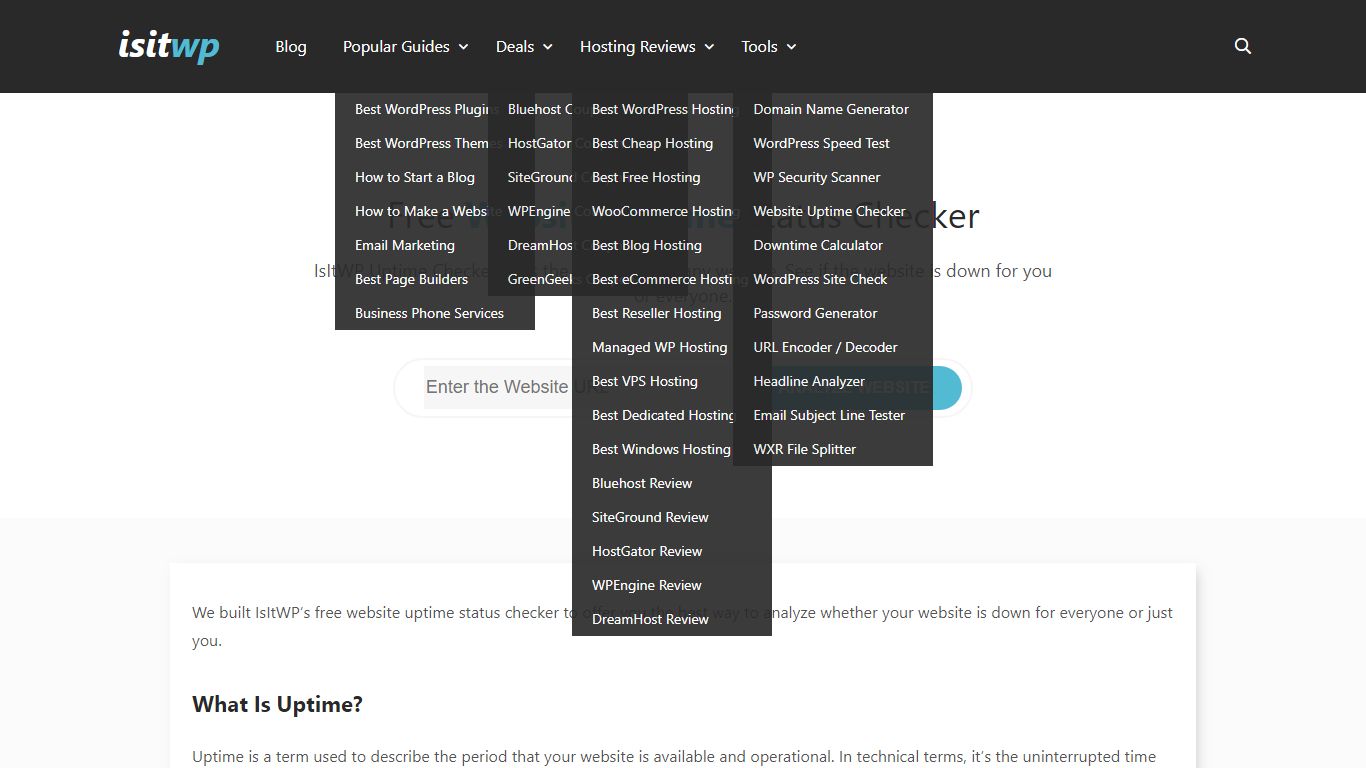This screenshot has width=1366, height=768.
Task: Launch Website Uptime Checker
Action: tap(829, 211)
